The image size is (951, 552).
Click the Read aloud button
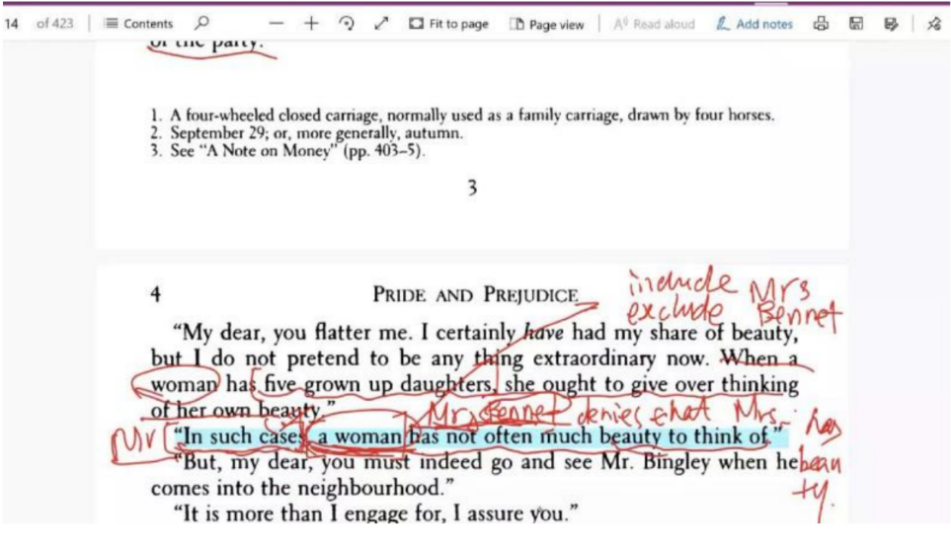(x=654, y=24)
